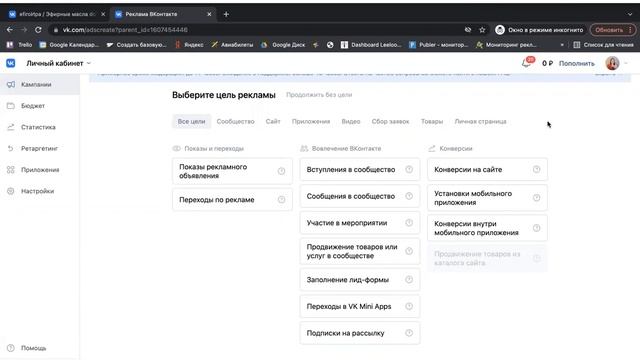Viewport: 640px width, 360px height.
Task: Choose Установки мобильного приложения goal
Action: [x=487, y=198]
